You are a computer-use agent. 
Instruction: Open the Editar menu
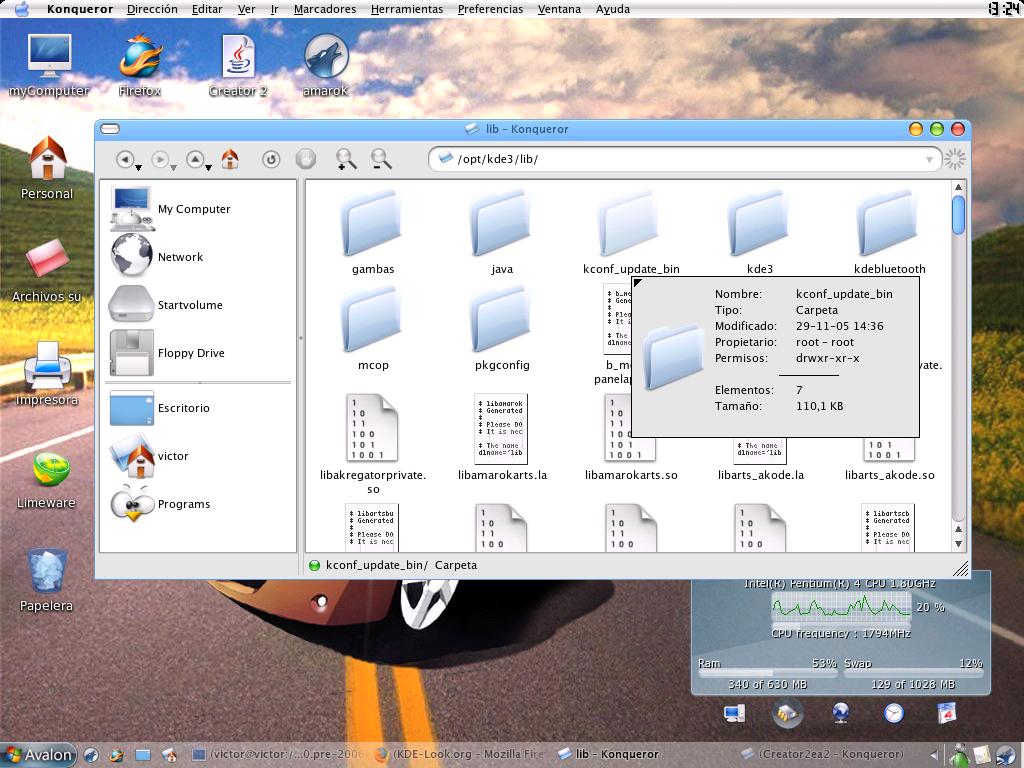click(x=206, y=9)
